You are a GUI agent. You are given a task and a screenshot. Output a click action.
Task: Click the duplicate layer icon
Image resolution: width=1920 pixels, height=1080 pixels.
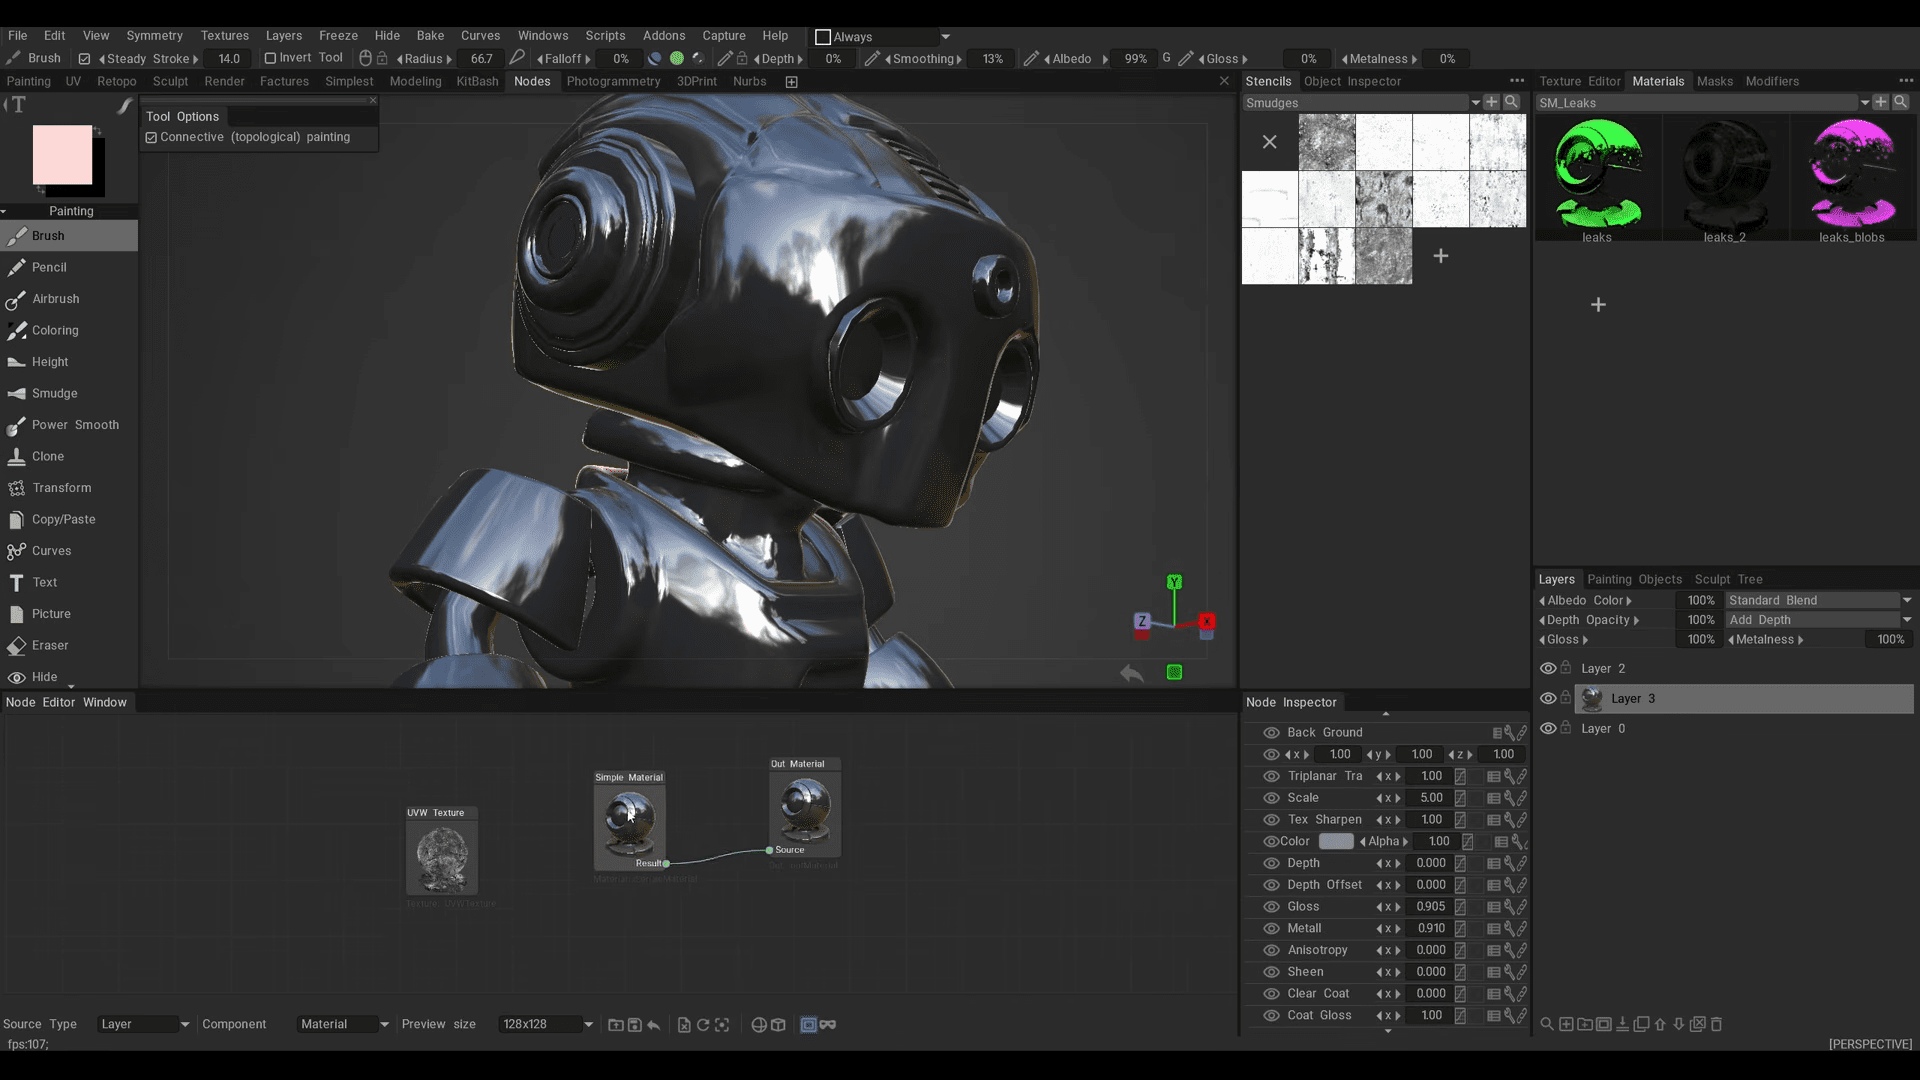[x=1641, y=1024]
